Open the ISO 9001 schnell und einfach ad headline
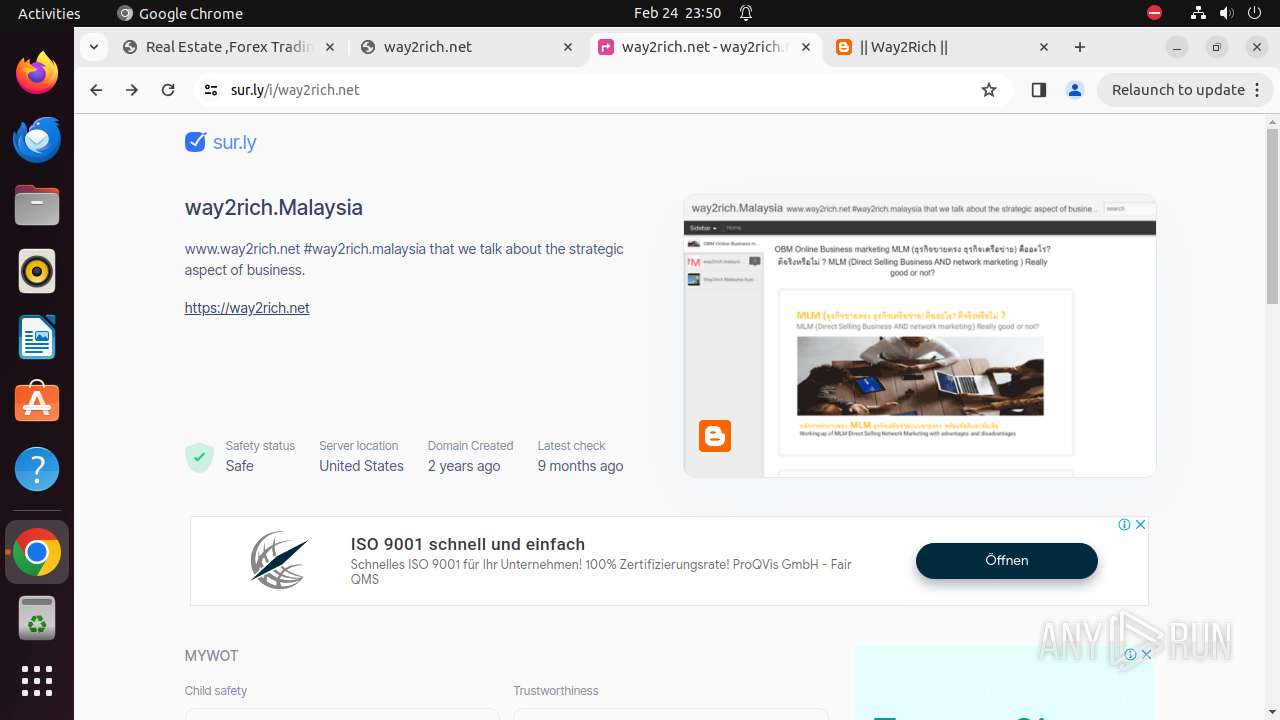Viewport: 1280px width, 720px height. (468, 544)
